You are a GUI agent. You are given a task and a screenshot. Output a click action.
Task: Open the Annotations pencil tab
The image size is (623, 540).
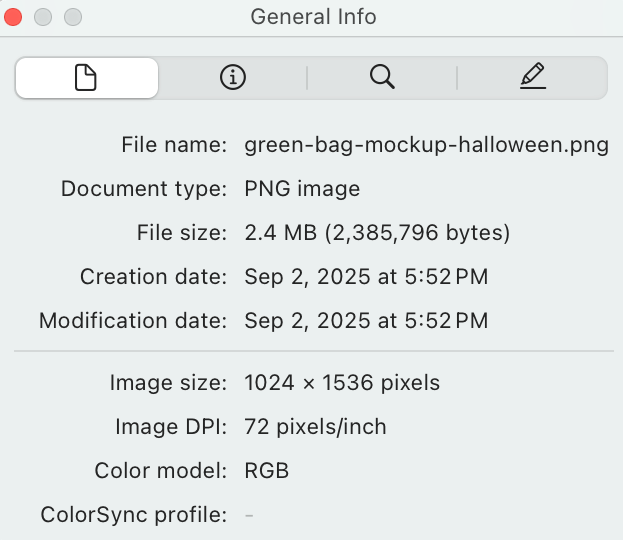pos(533,78)
